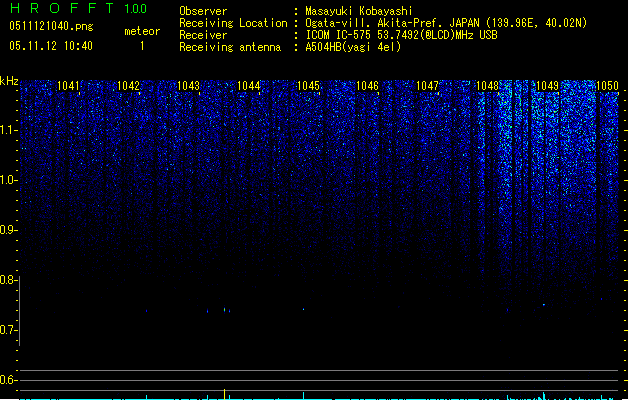The width and height of the screenshot is (629, 400).
Task: Click the Observer label
Action: (203, 11)
